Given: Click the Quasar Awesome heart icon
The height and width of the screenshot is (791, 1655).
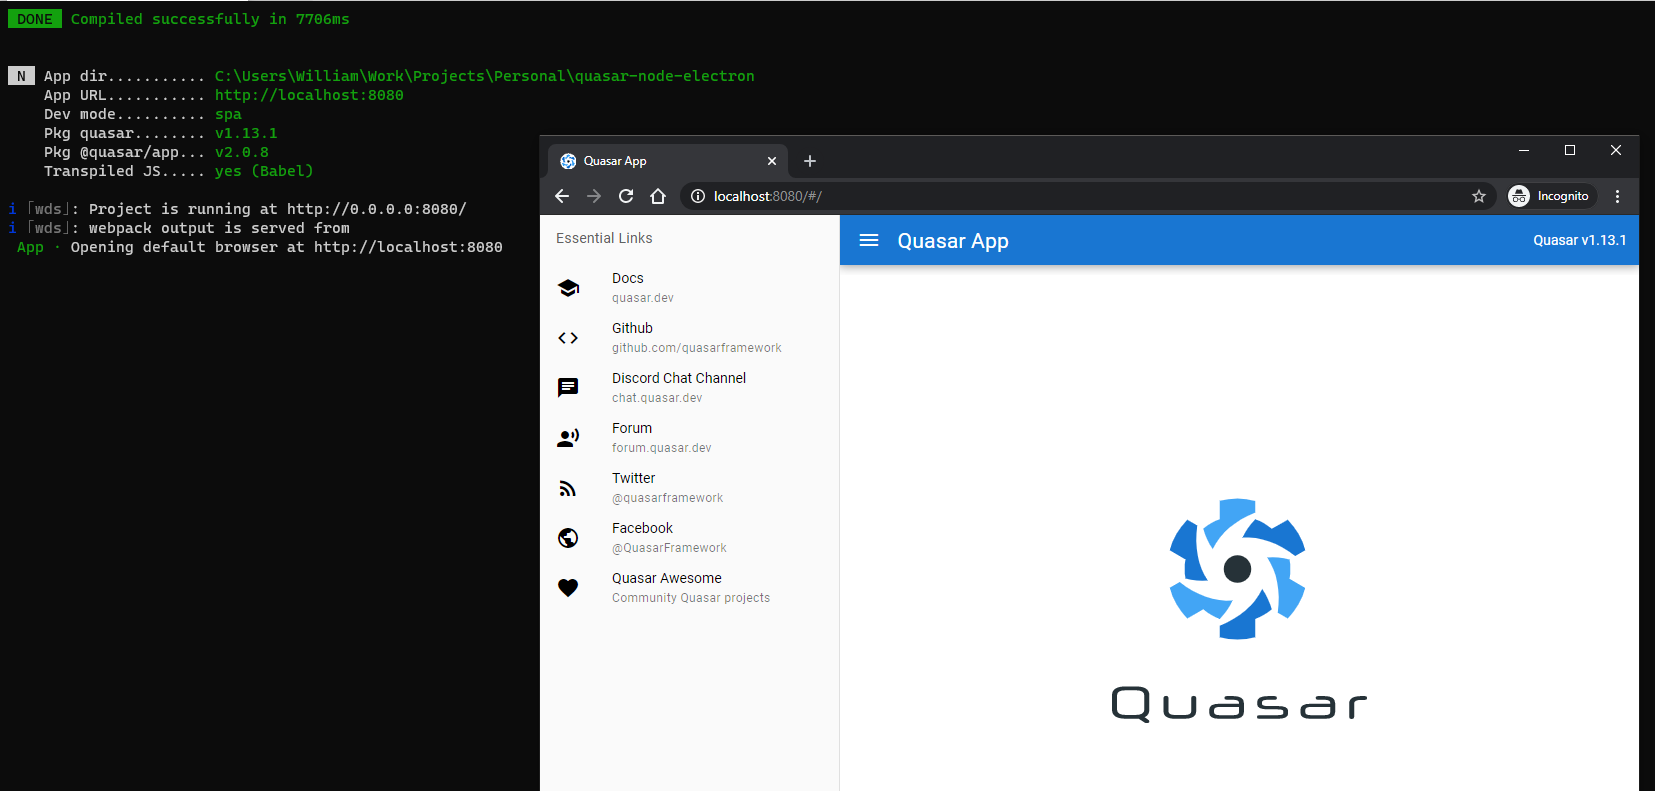Looking at the screenshot, I should pyautogui.click(x=568, y=588).
